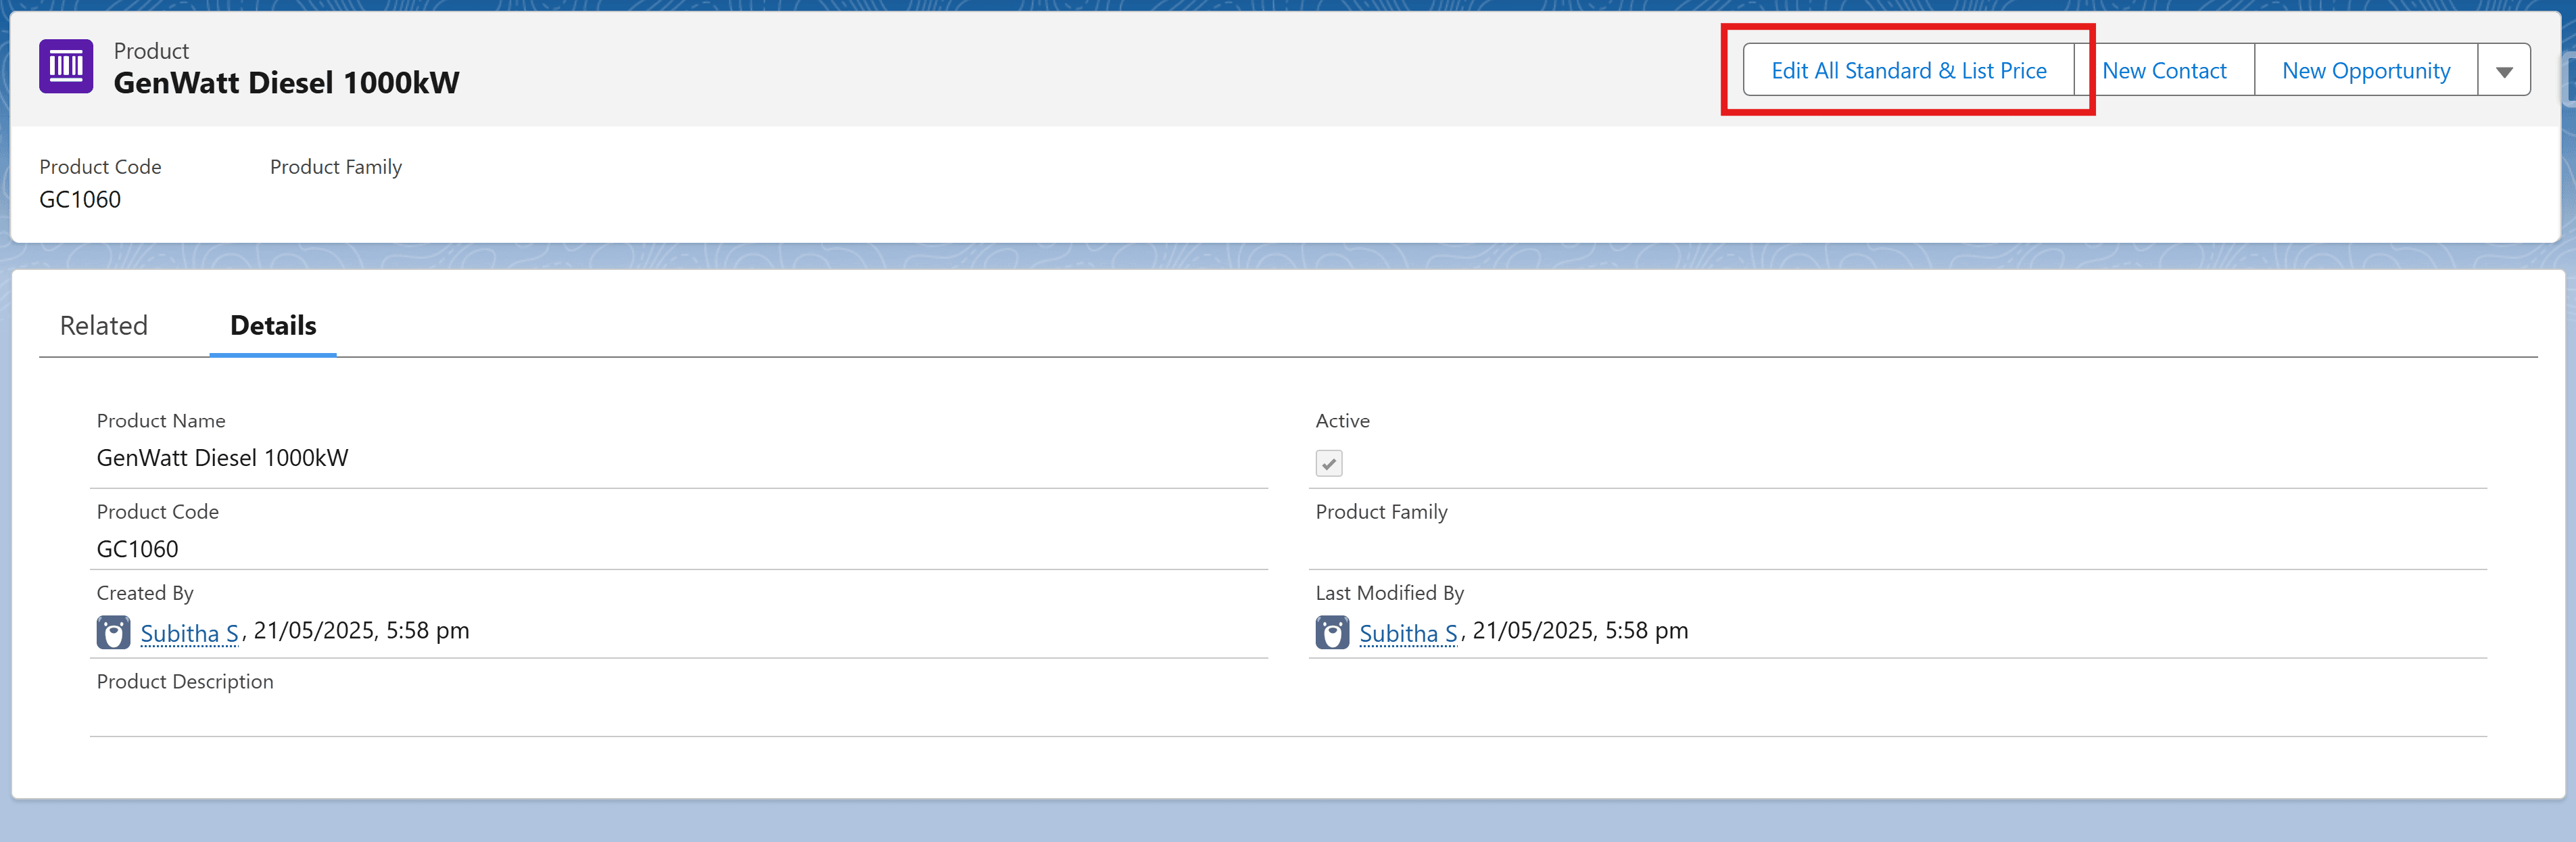The image size is (2576, 842).
Task: Click Created By user avatar icon
Action: [113, 632]
